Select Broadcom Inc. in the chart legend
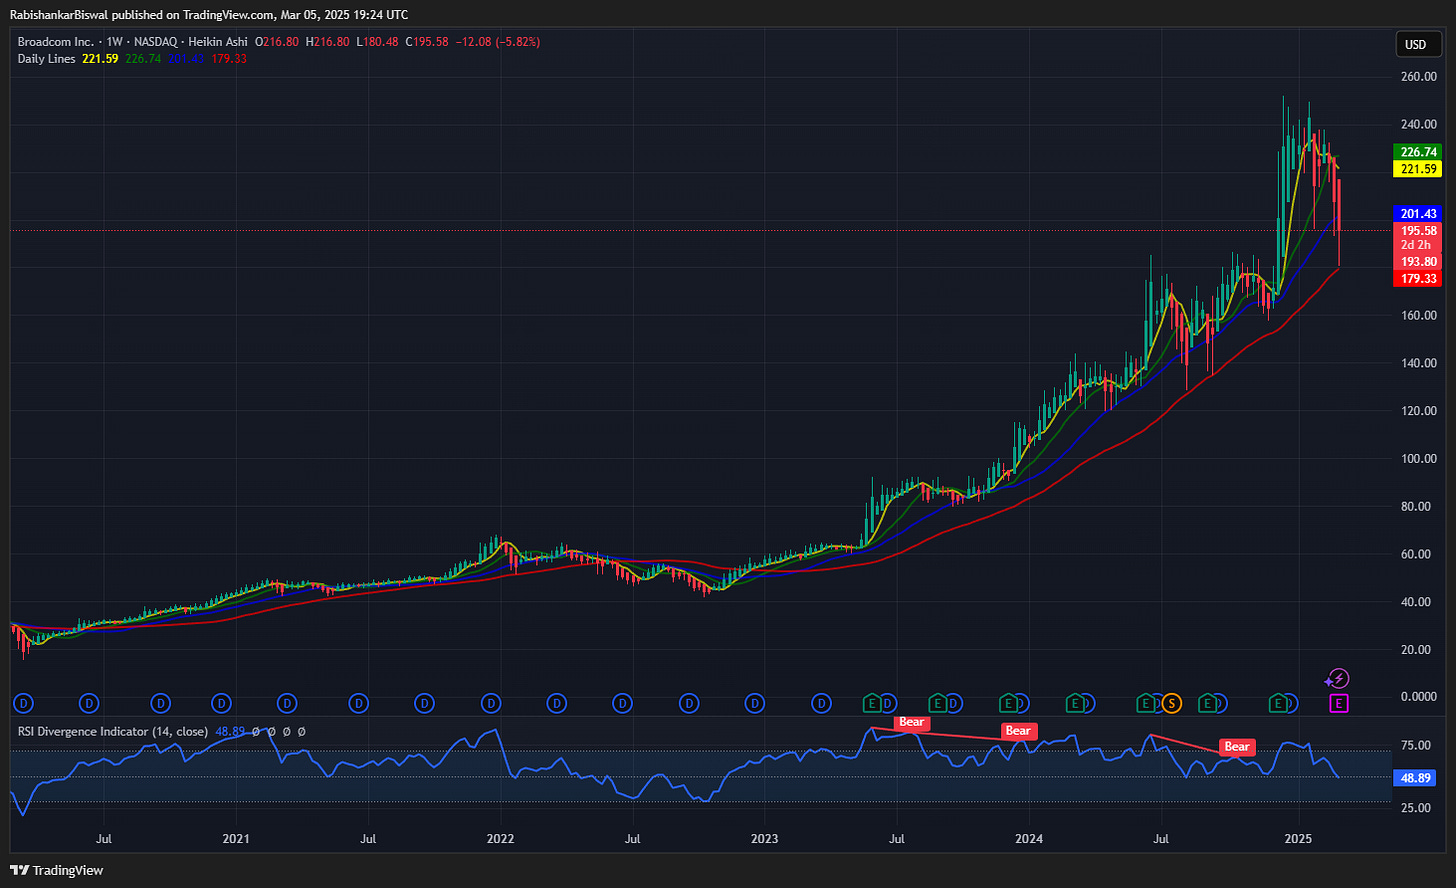The width and height of the screenshot is (1456, 888). tap(55, 41)
